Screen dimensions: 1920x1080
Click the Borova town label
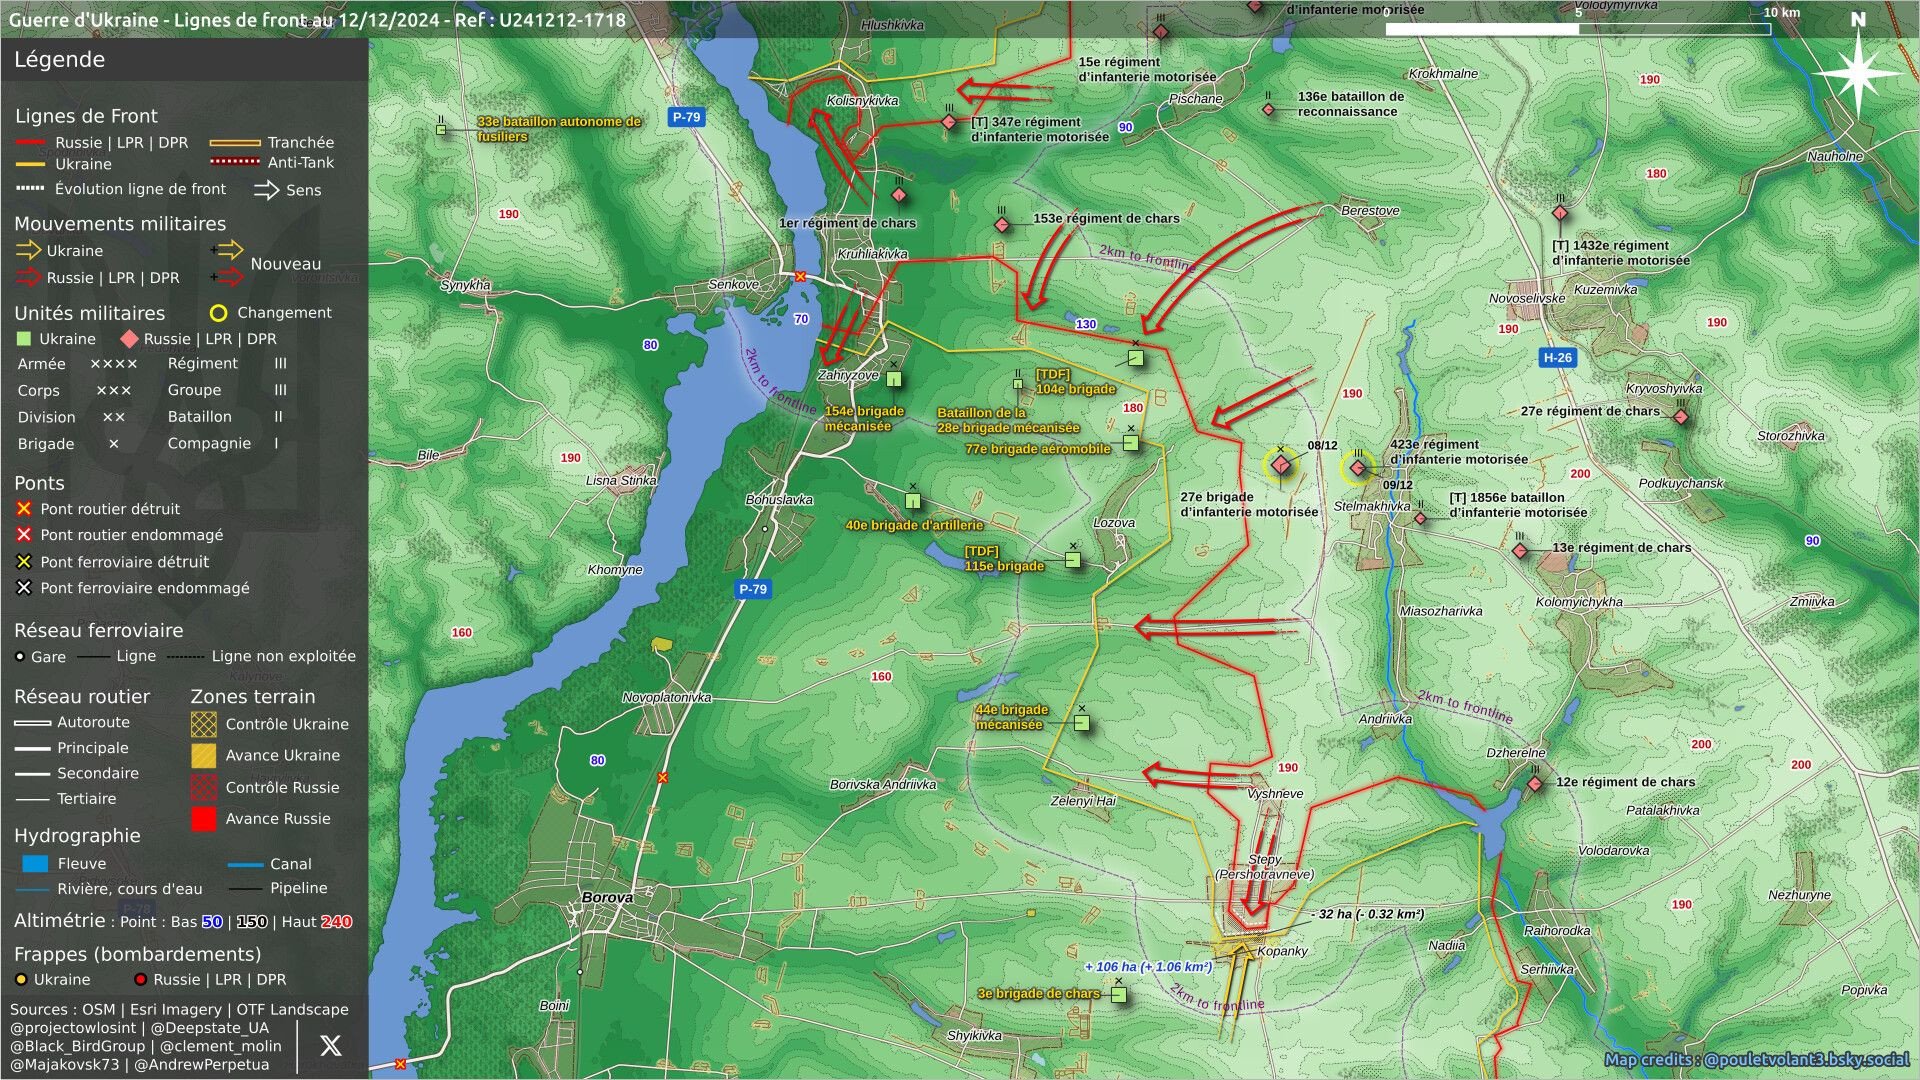(607, 897)
